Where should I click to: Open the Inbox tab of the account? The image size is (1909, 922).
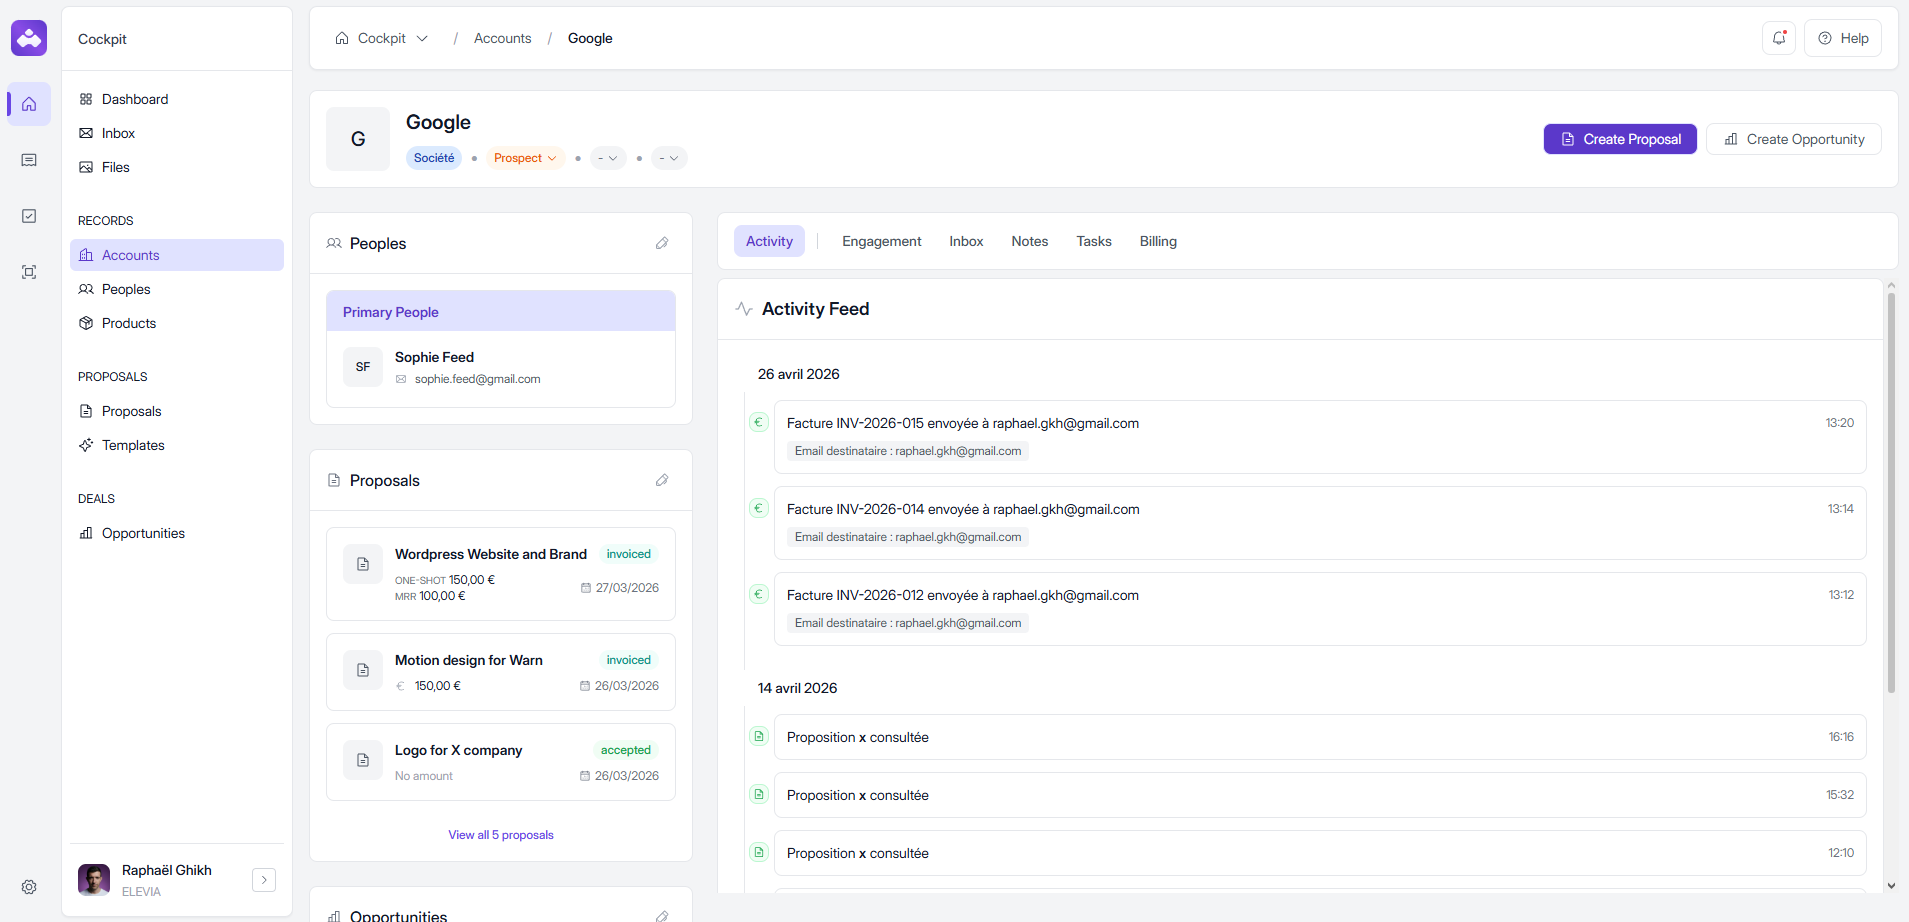point(966,241)
